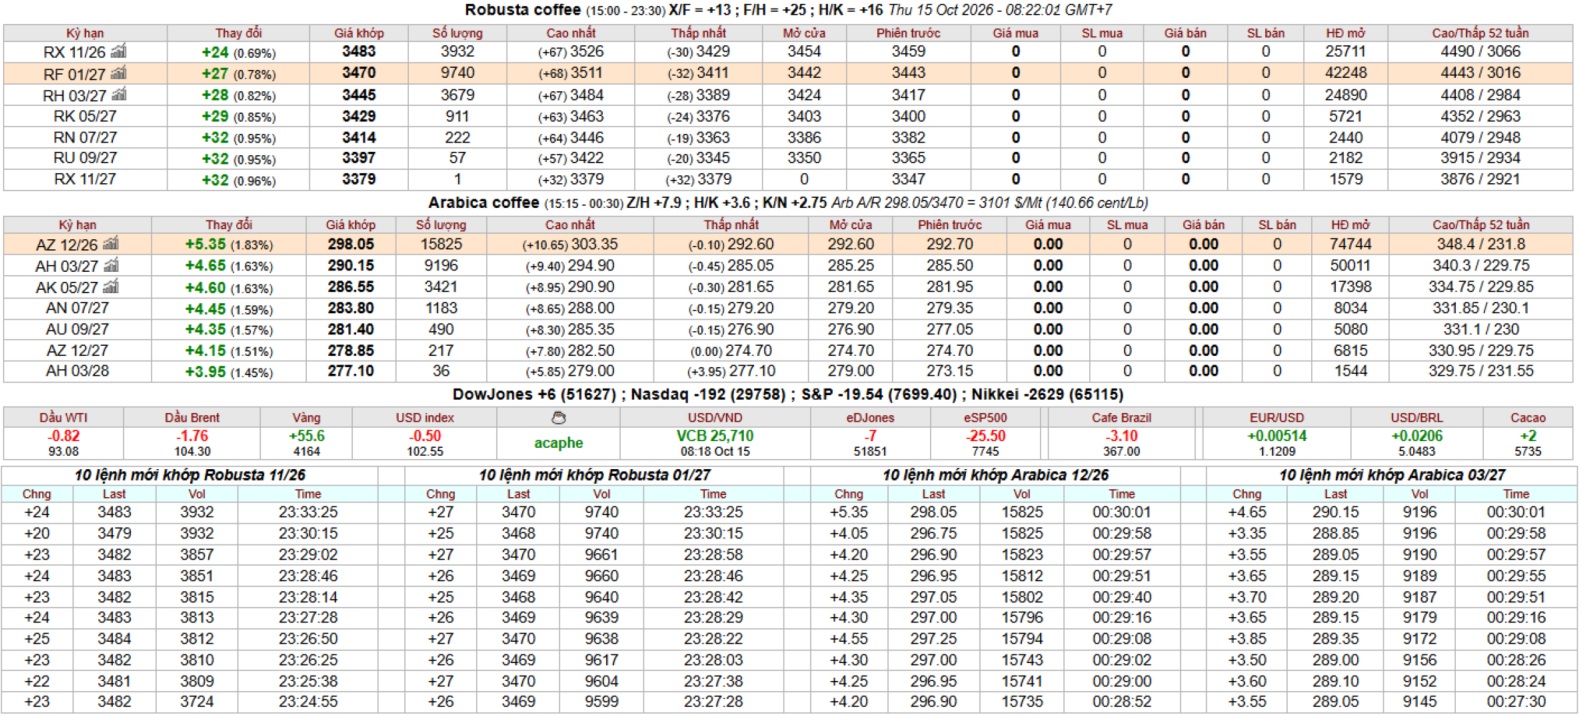Screen dimensions: 1582x717
Task: Open the chart icon beside AZ 12/26
Action: coord(110,244)
